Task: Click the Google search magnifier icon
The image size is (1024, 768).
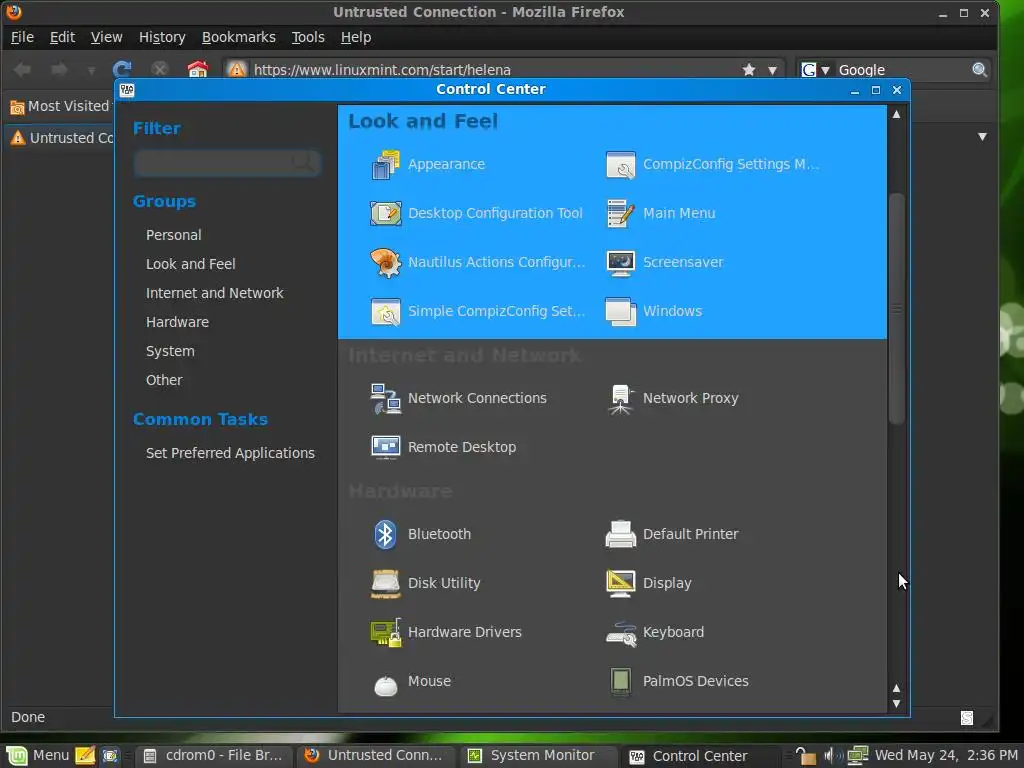Action: [x=979, y=70]
